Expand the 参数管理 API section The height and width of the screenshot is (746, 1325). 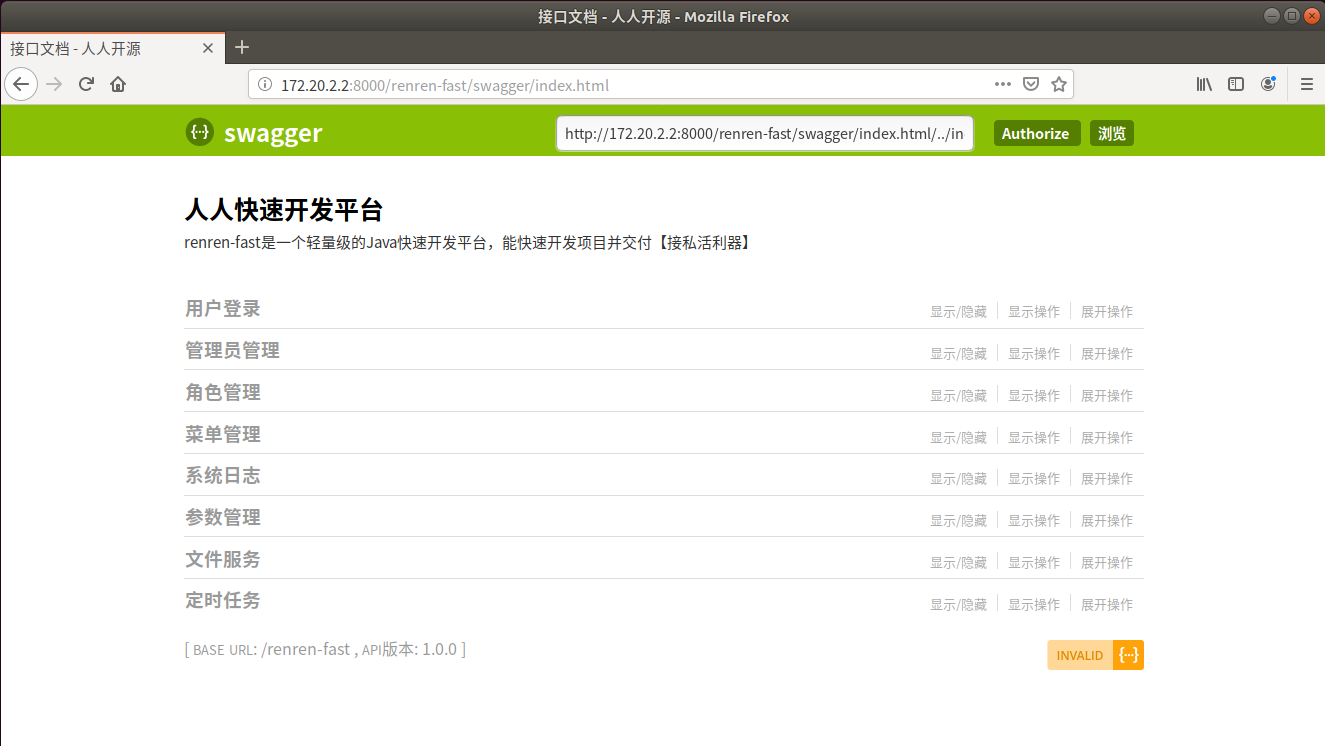[222, 517]
